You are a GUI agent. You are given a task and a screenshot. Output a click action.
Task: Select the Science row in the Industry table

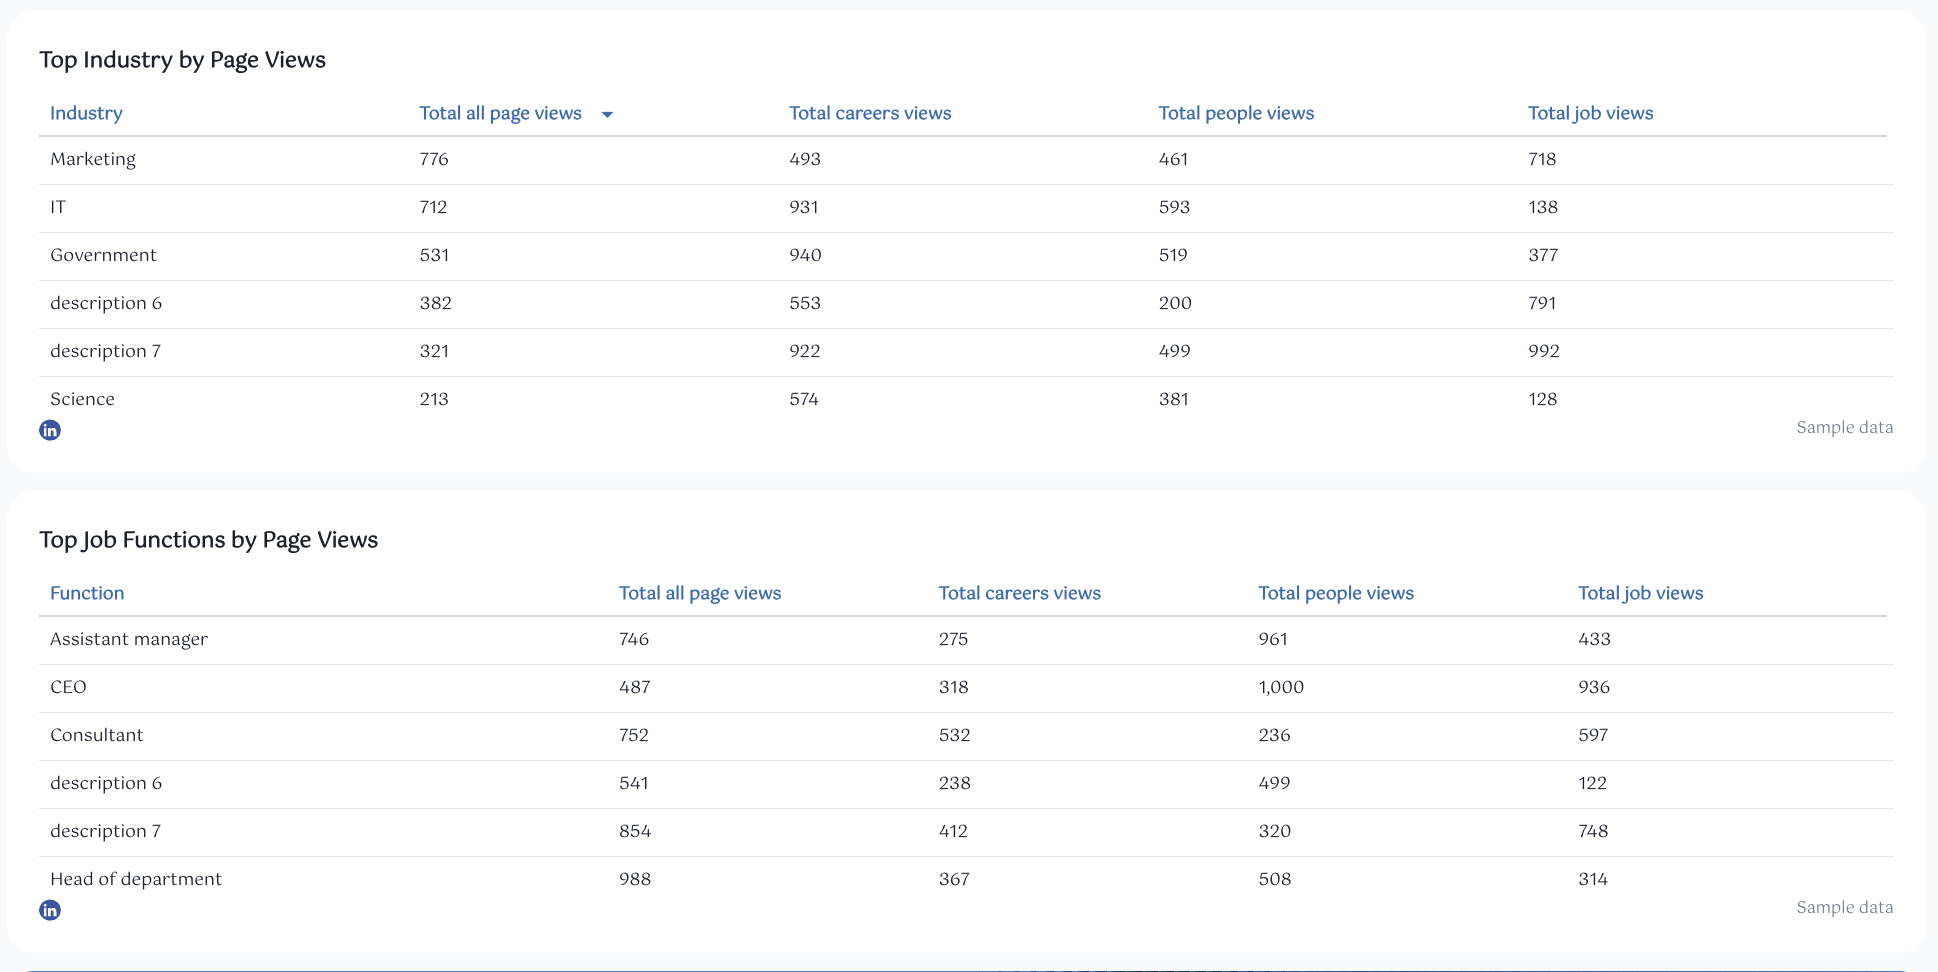[x=82, y=398]
